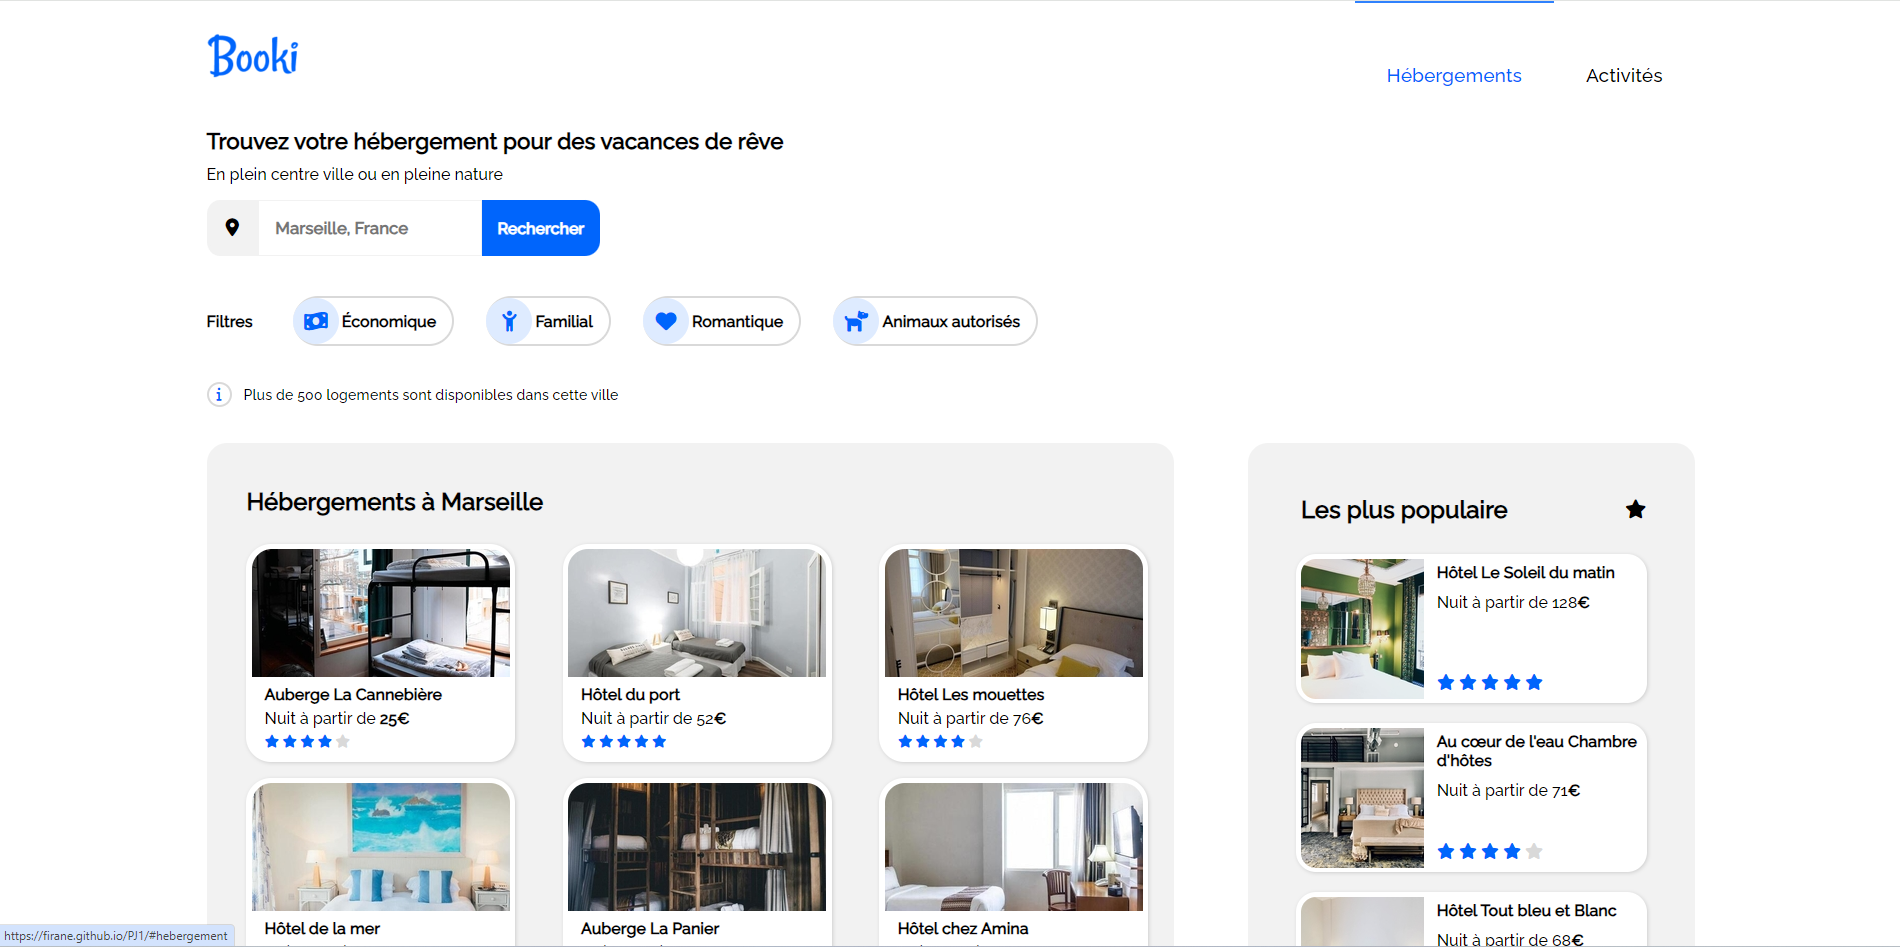This screenshot has width=1900, height=947.
Task: Click the 'Nuit à partir de 68€' price
Action: click(1510, 939)
